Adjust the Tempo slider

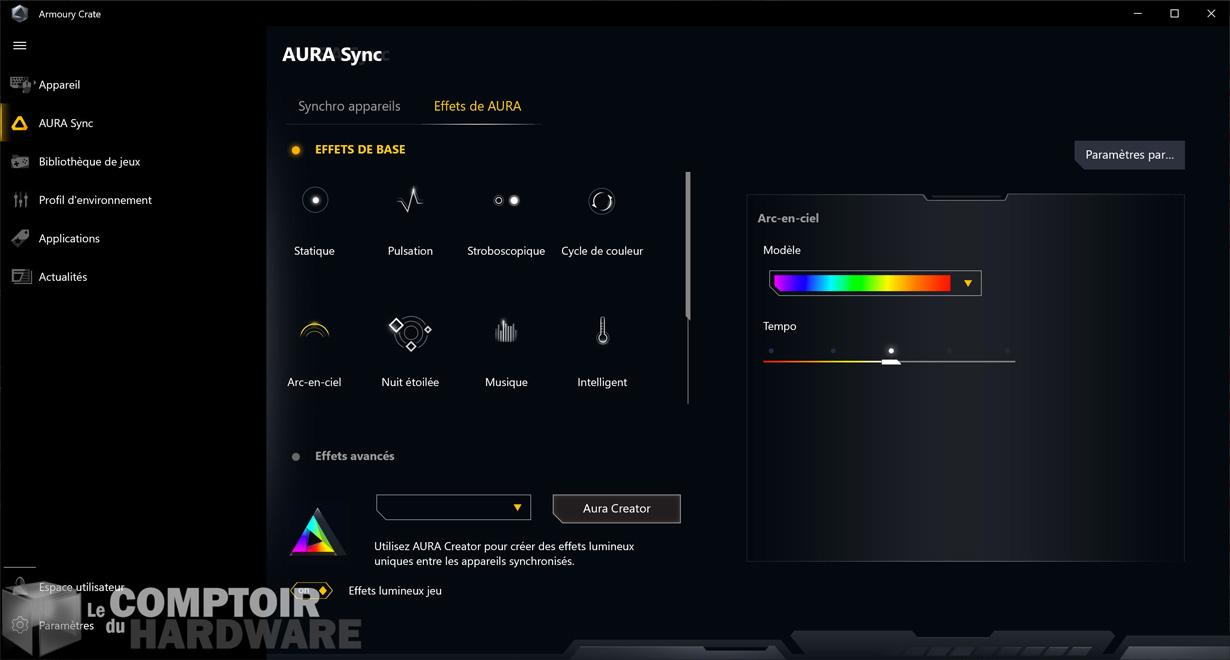tap(890, 360)
